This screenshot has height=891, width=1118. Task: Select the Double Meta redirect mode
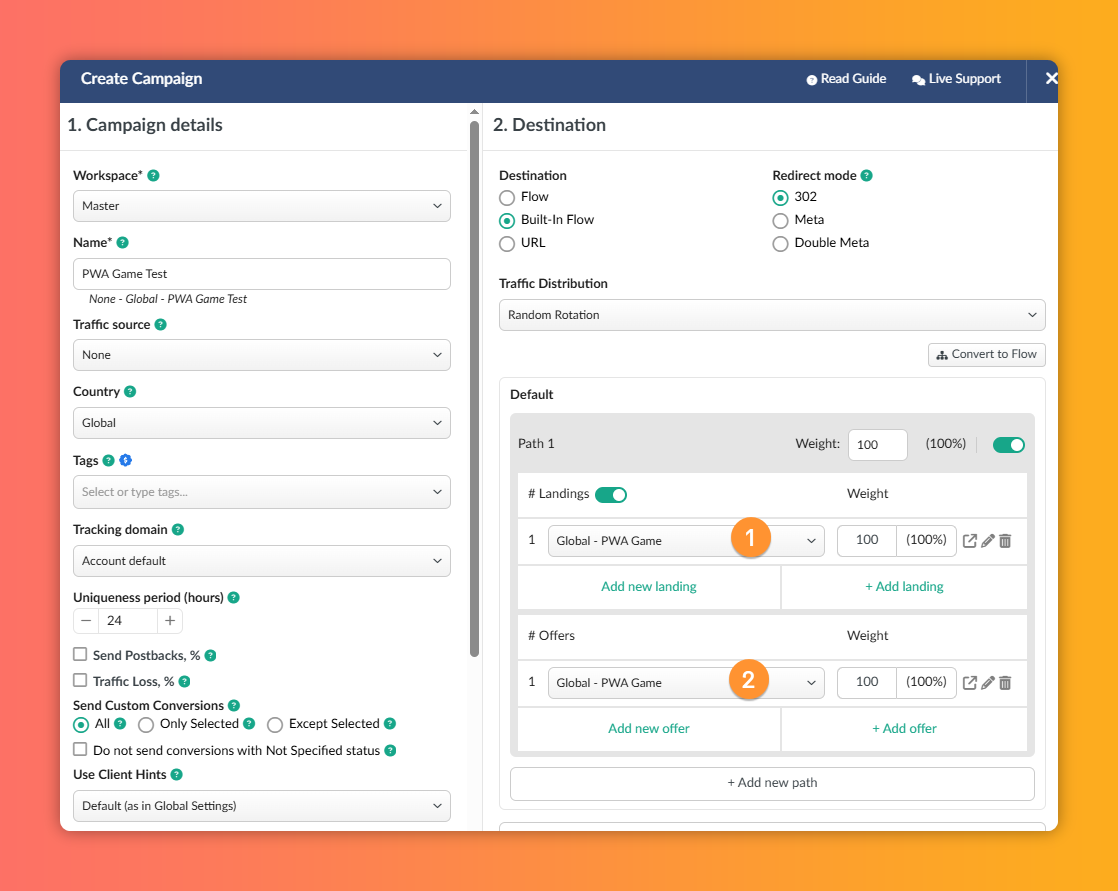(781, 243)
